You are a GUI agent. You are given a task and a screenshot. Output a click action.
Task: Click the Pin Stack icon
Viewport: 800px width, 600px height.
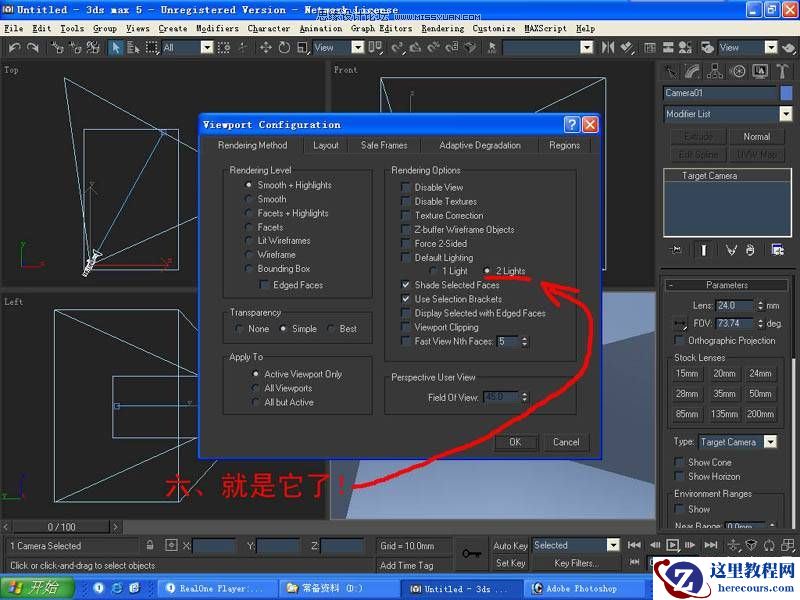pyautogui.click(x=676, y=250)
